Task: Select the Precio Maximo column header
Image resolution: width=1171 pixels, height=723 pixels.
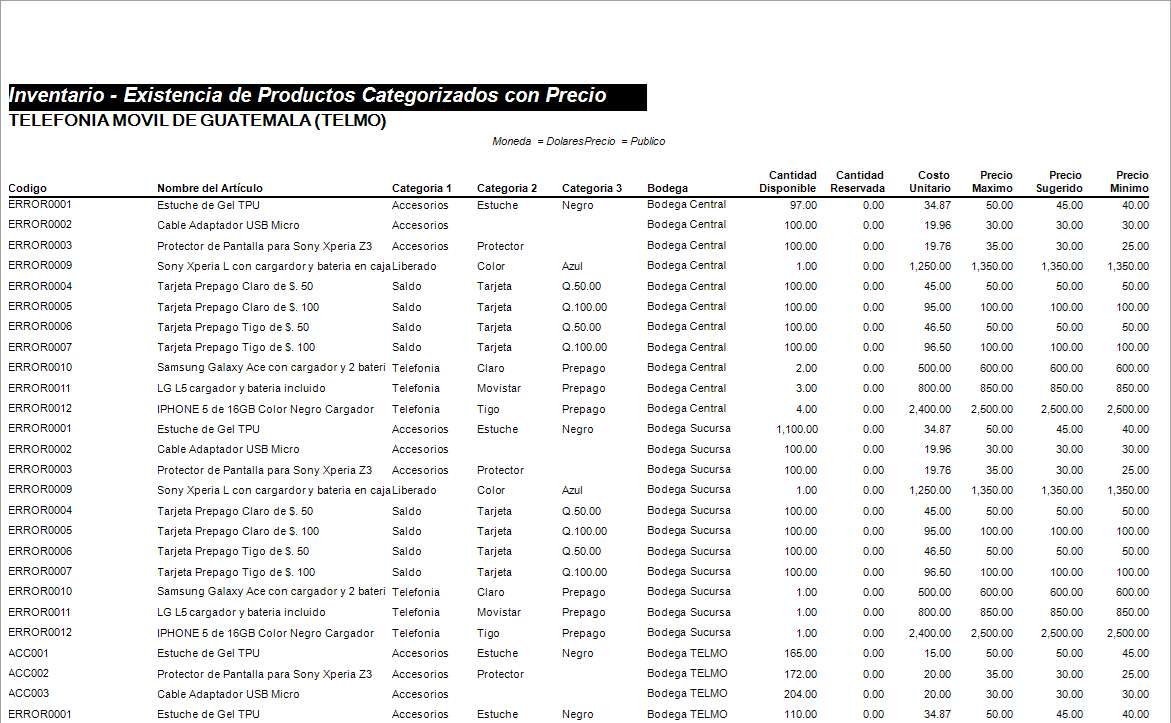Action: coord(992,181)
